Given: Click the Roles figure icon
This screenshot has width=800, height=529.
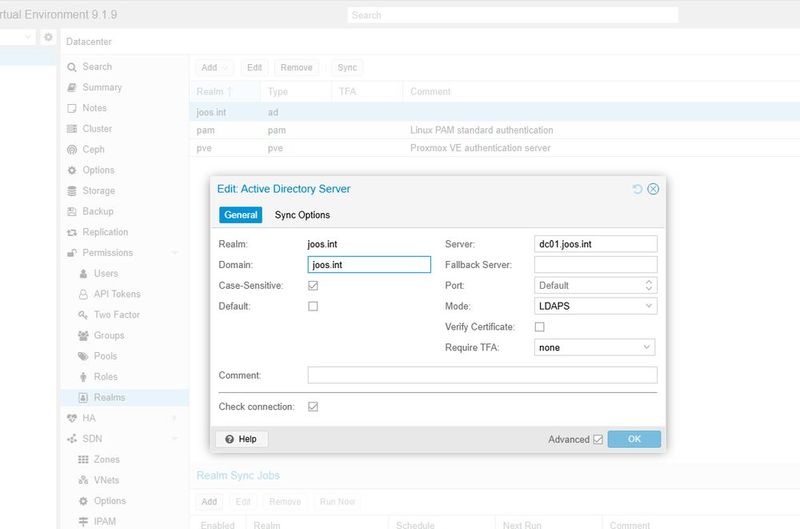Looking at the screenshot, I should click(83, 377).
